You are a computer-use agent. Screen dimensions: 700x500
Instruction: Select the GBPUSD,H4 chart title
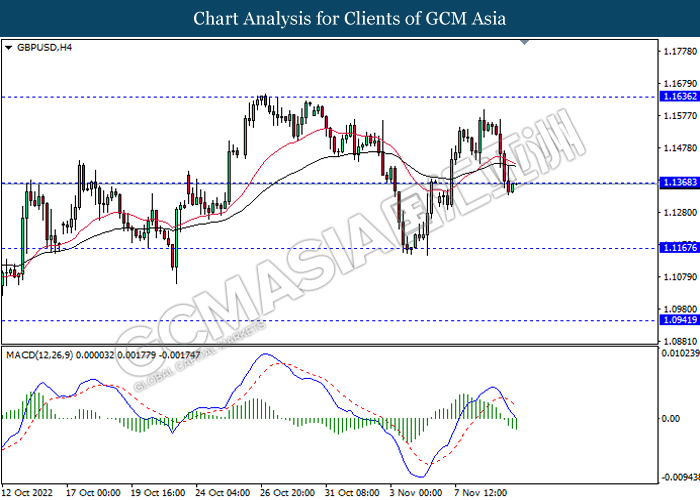click(44, 48)
